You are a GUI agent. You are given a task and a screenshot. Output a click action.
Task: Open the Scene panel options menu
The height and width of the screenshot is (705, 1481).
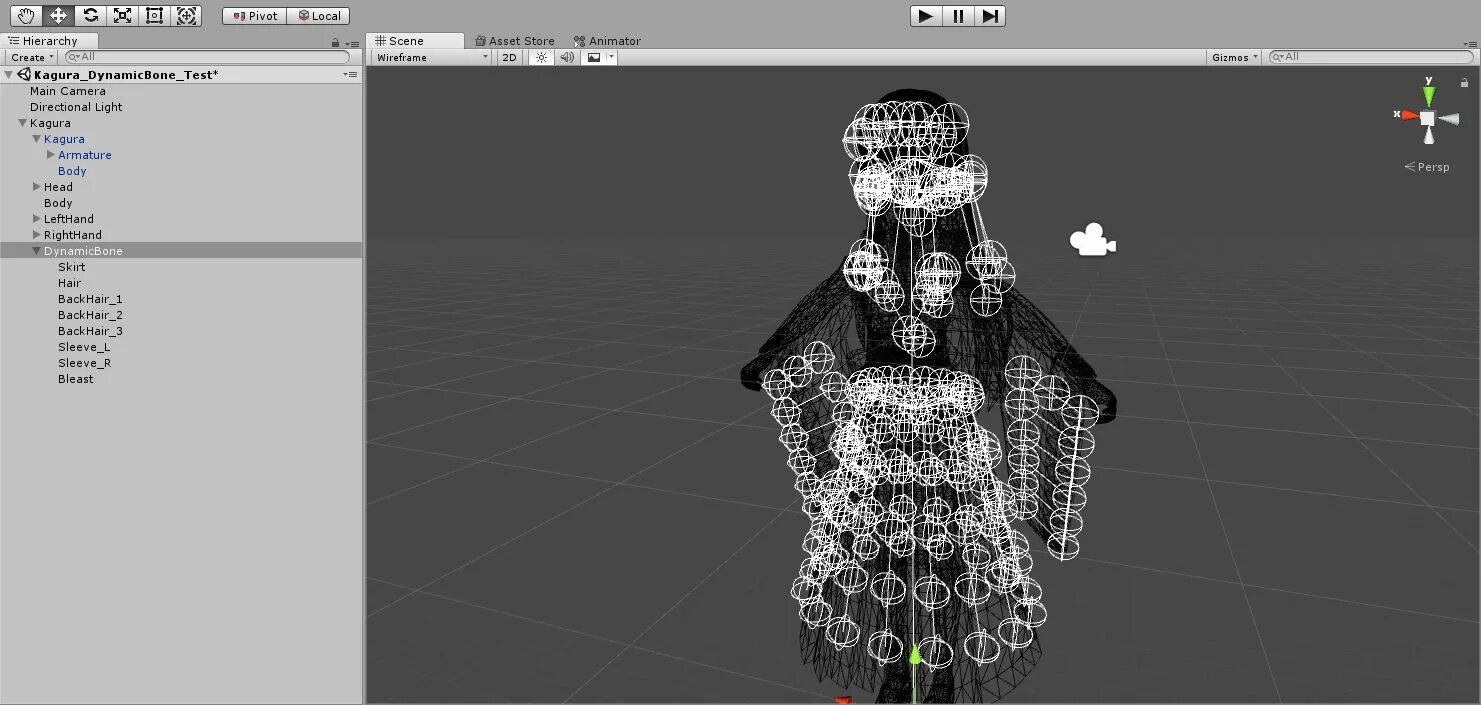(1470, 42)
